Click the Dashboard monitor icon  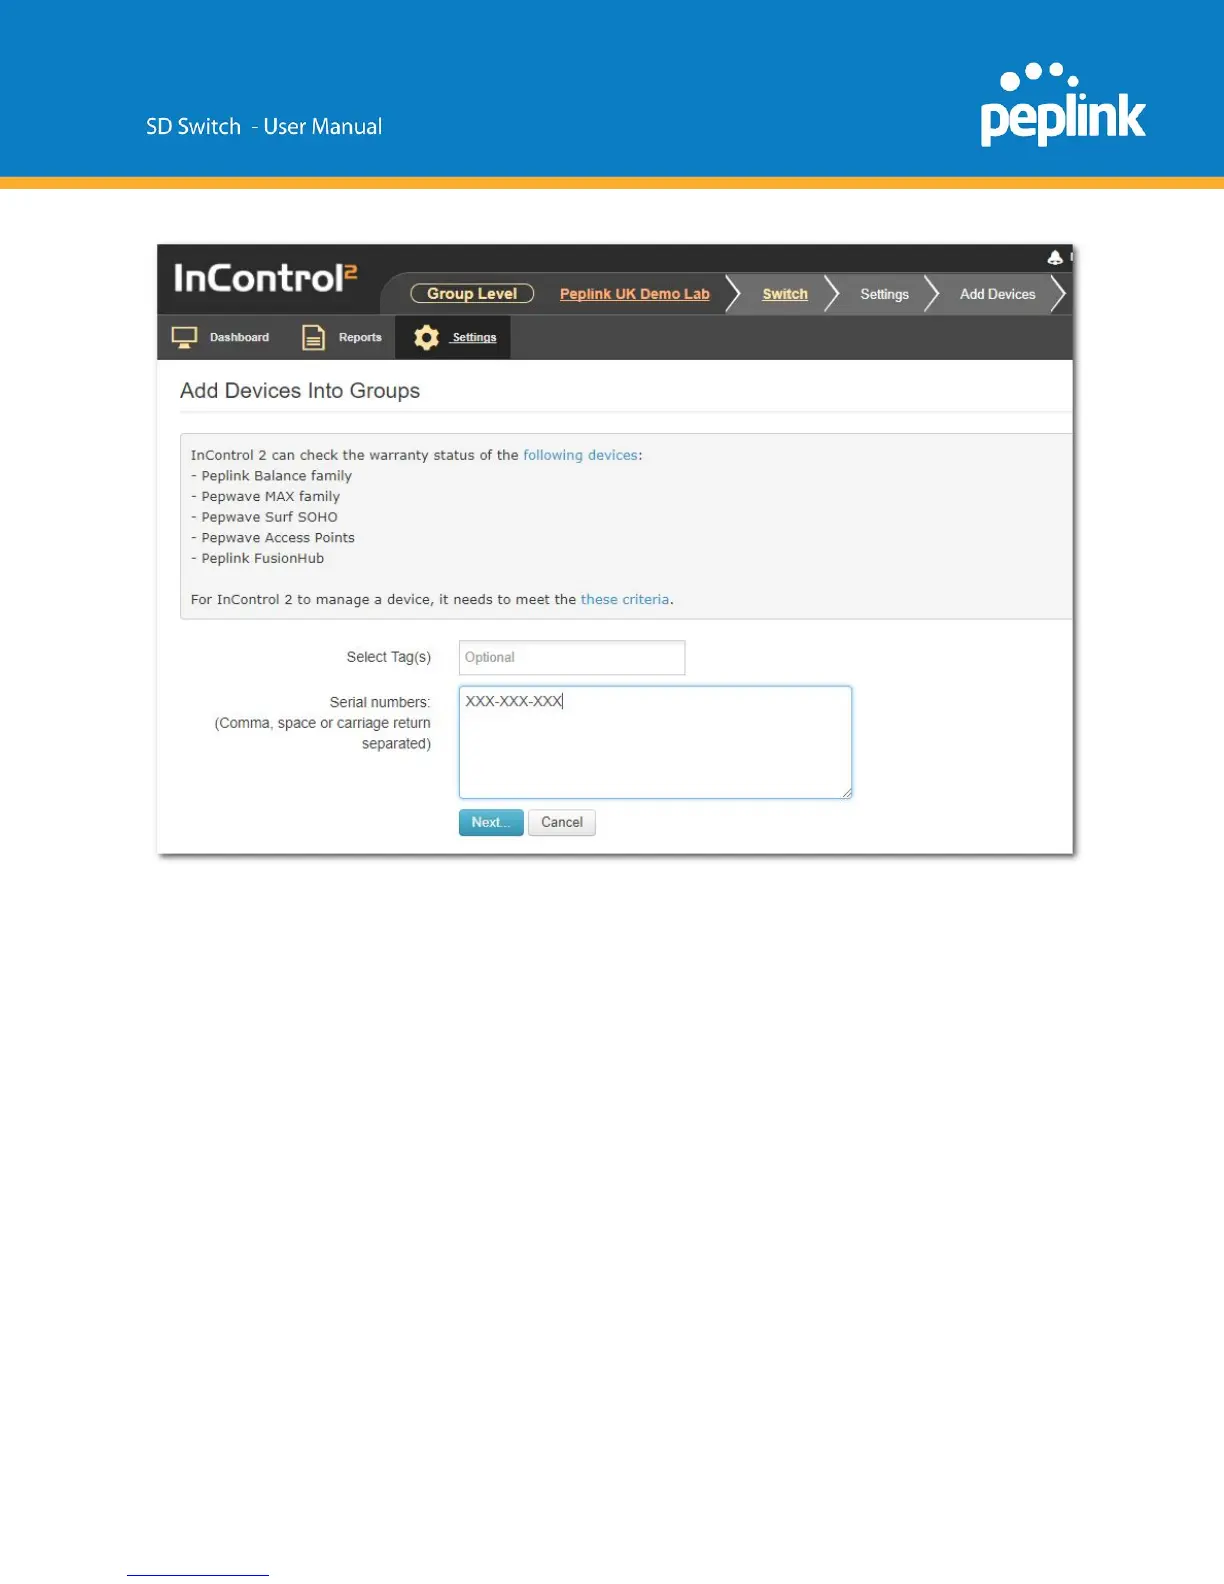[184, 338]
